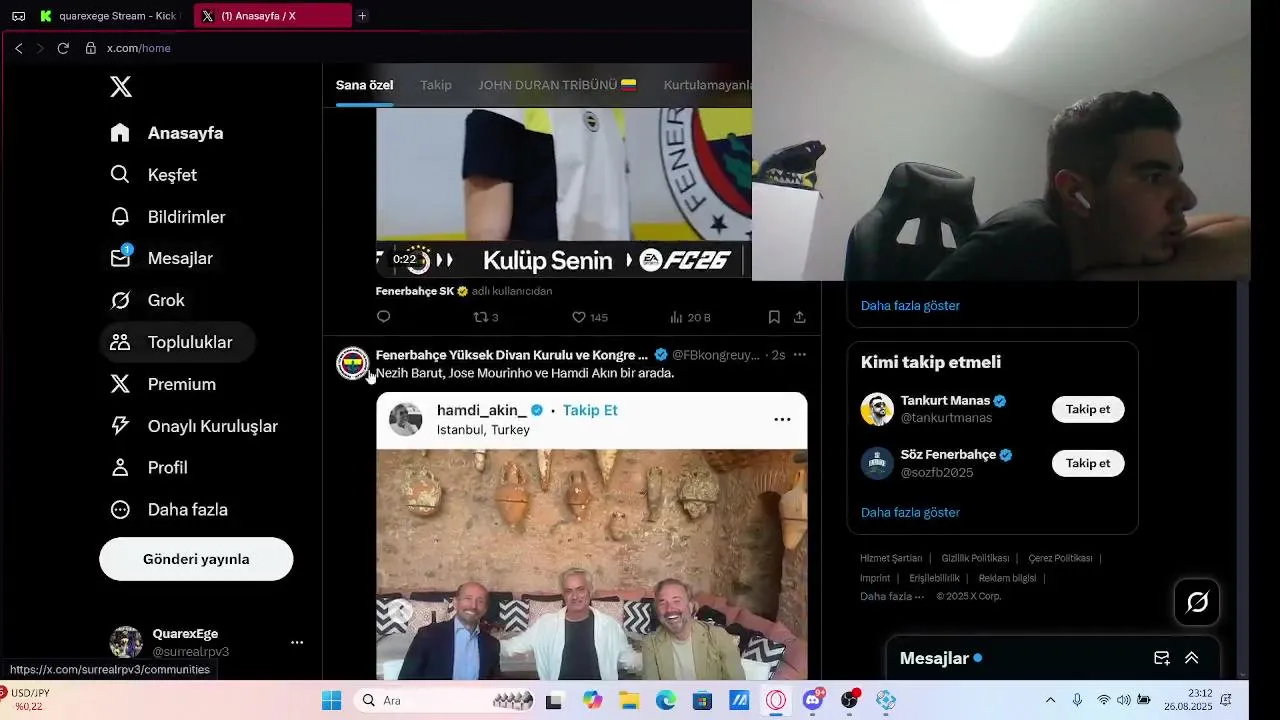
Task: Open a new browser tab
Action: 362,16
